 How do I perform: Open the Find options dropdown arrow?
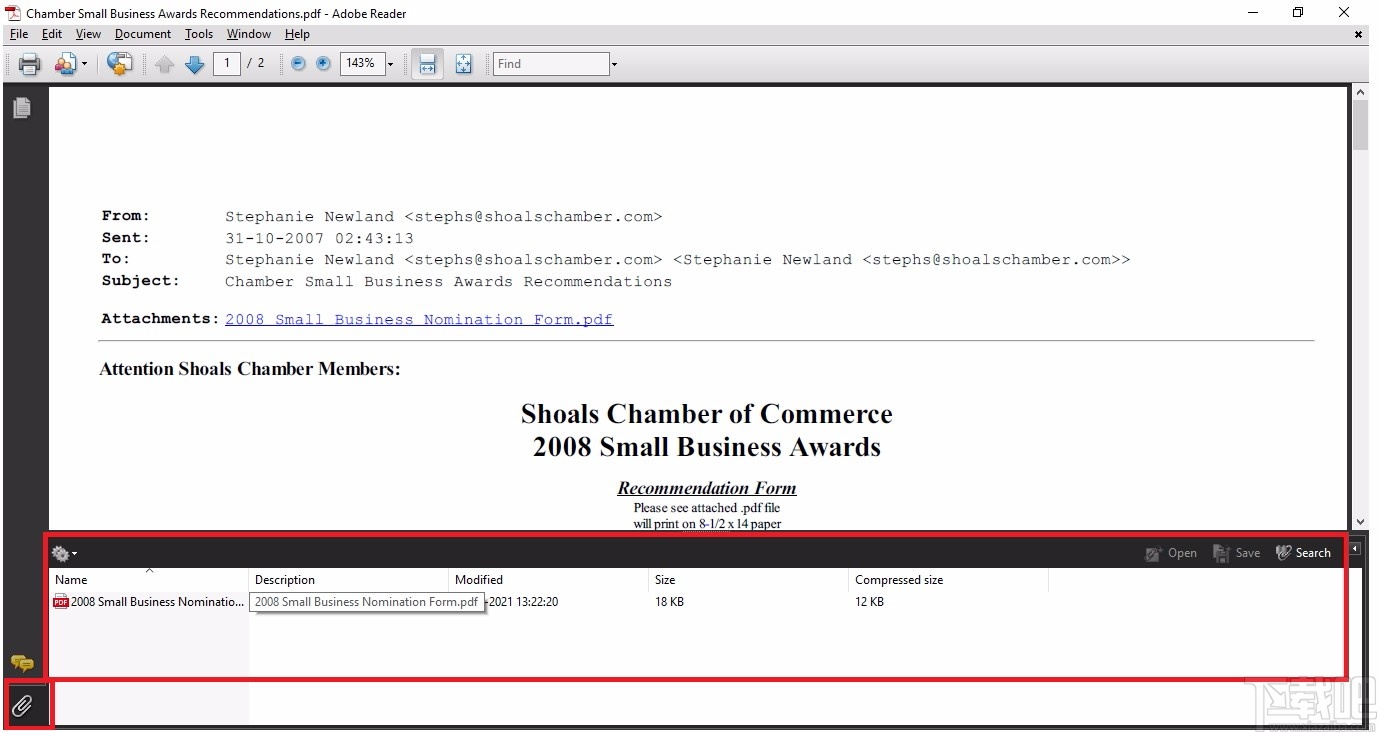click(x=614, y=64)
